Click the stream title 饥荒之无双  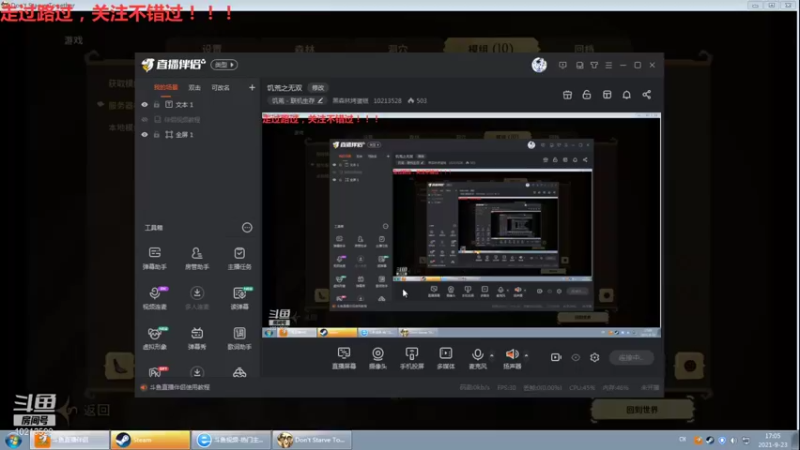tap(285, 88)
